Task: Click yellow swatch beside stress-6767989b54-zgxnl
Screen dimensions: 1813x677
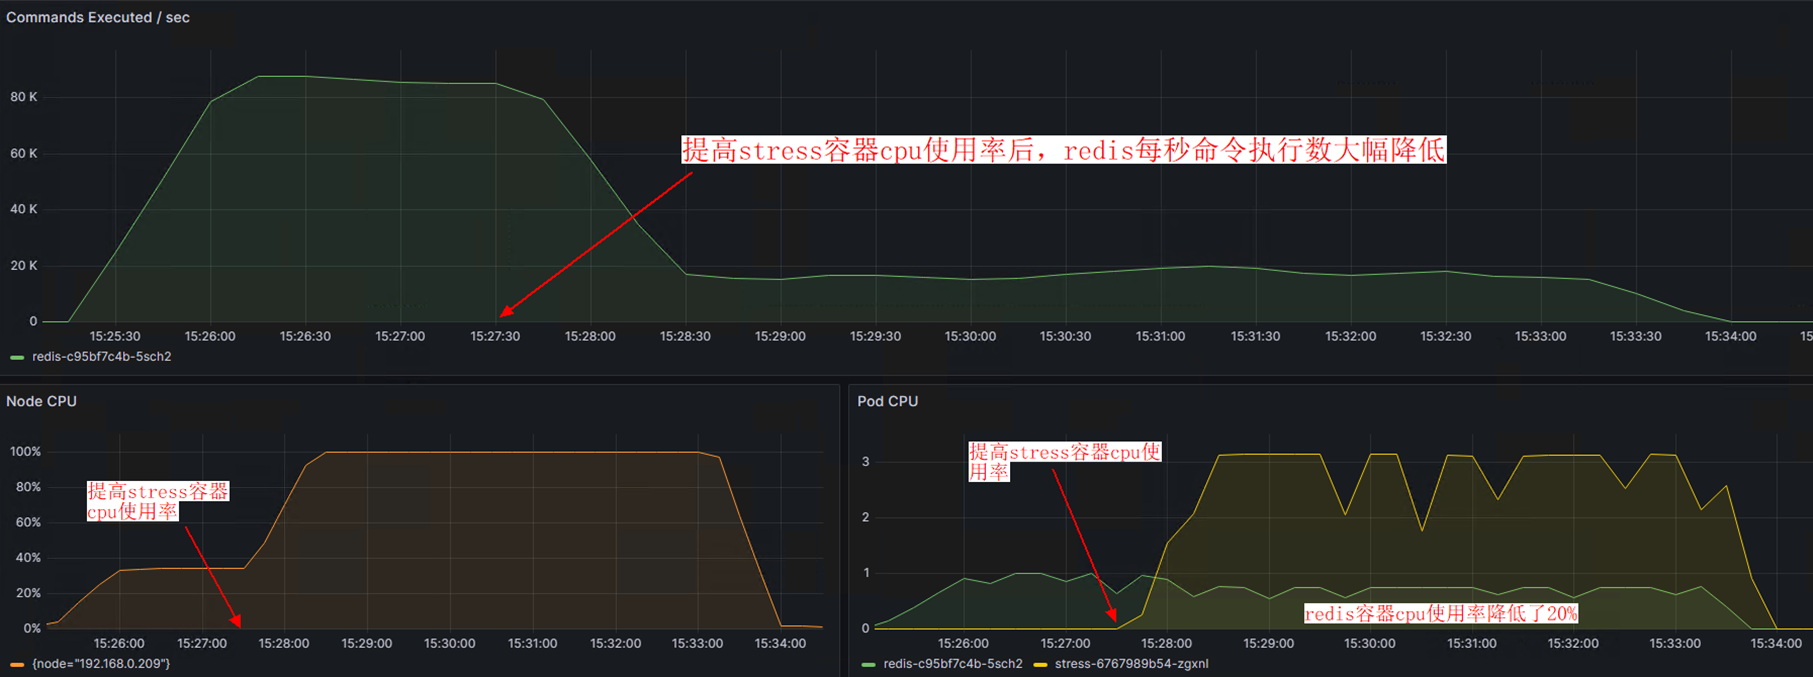Action: tap(1040, 664)
